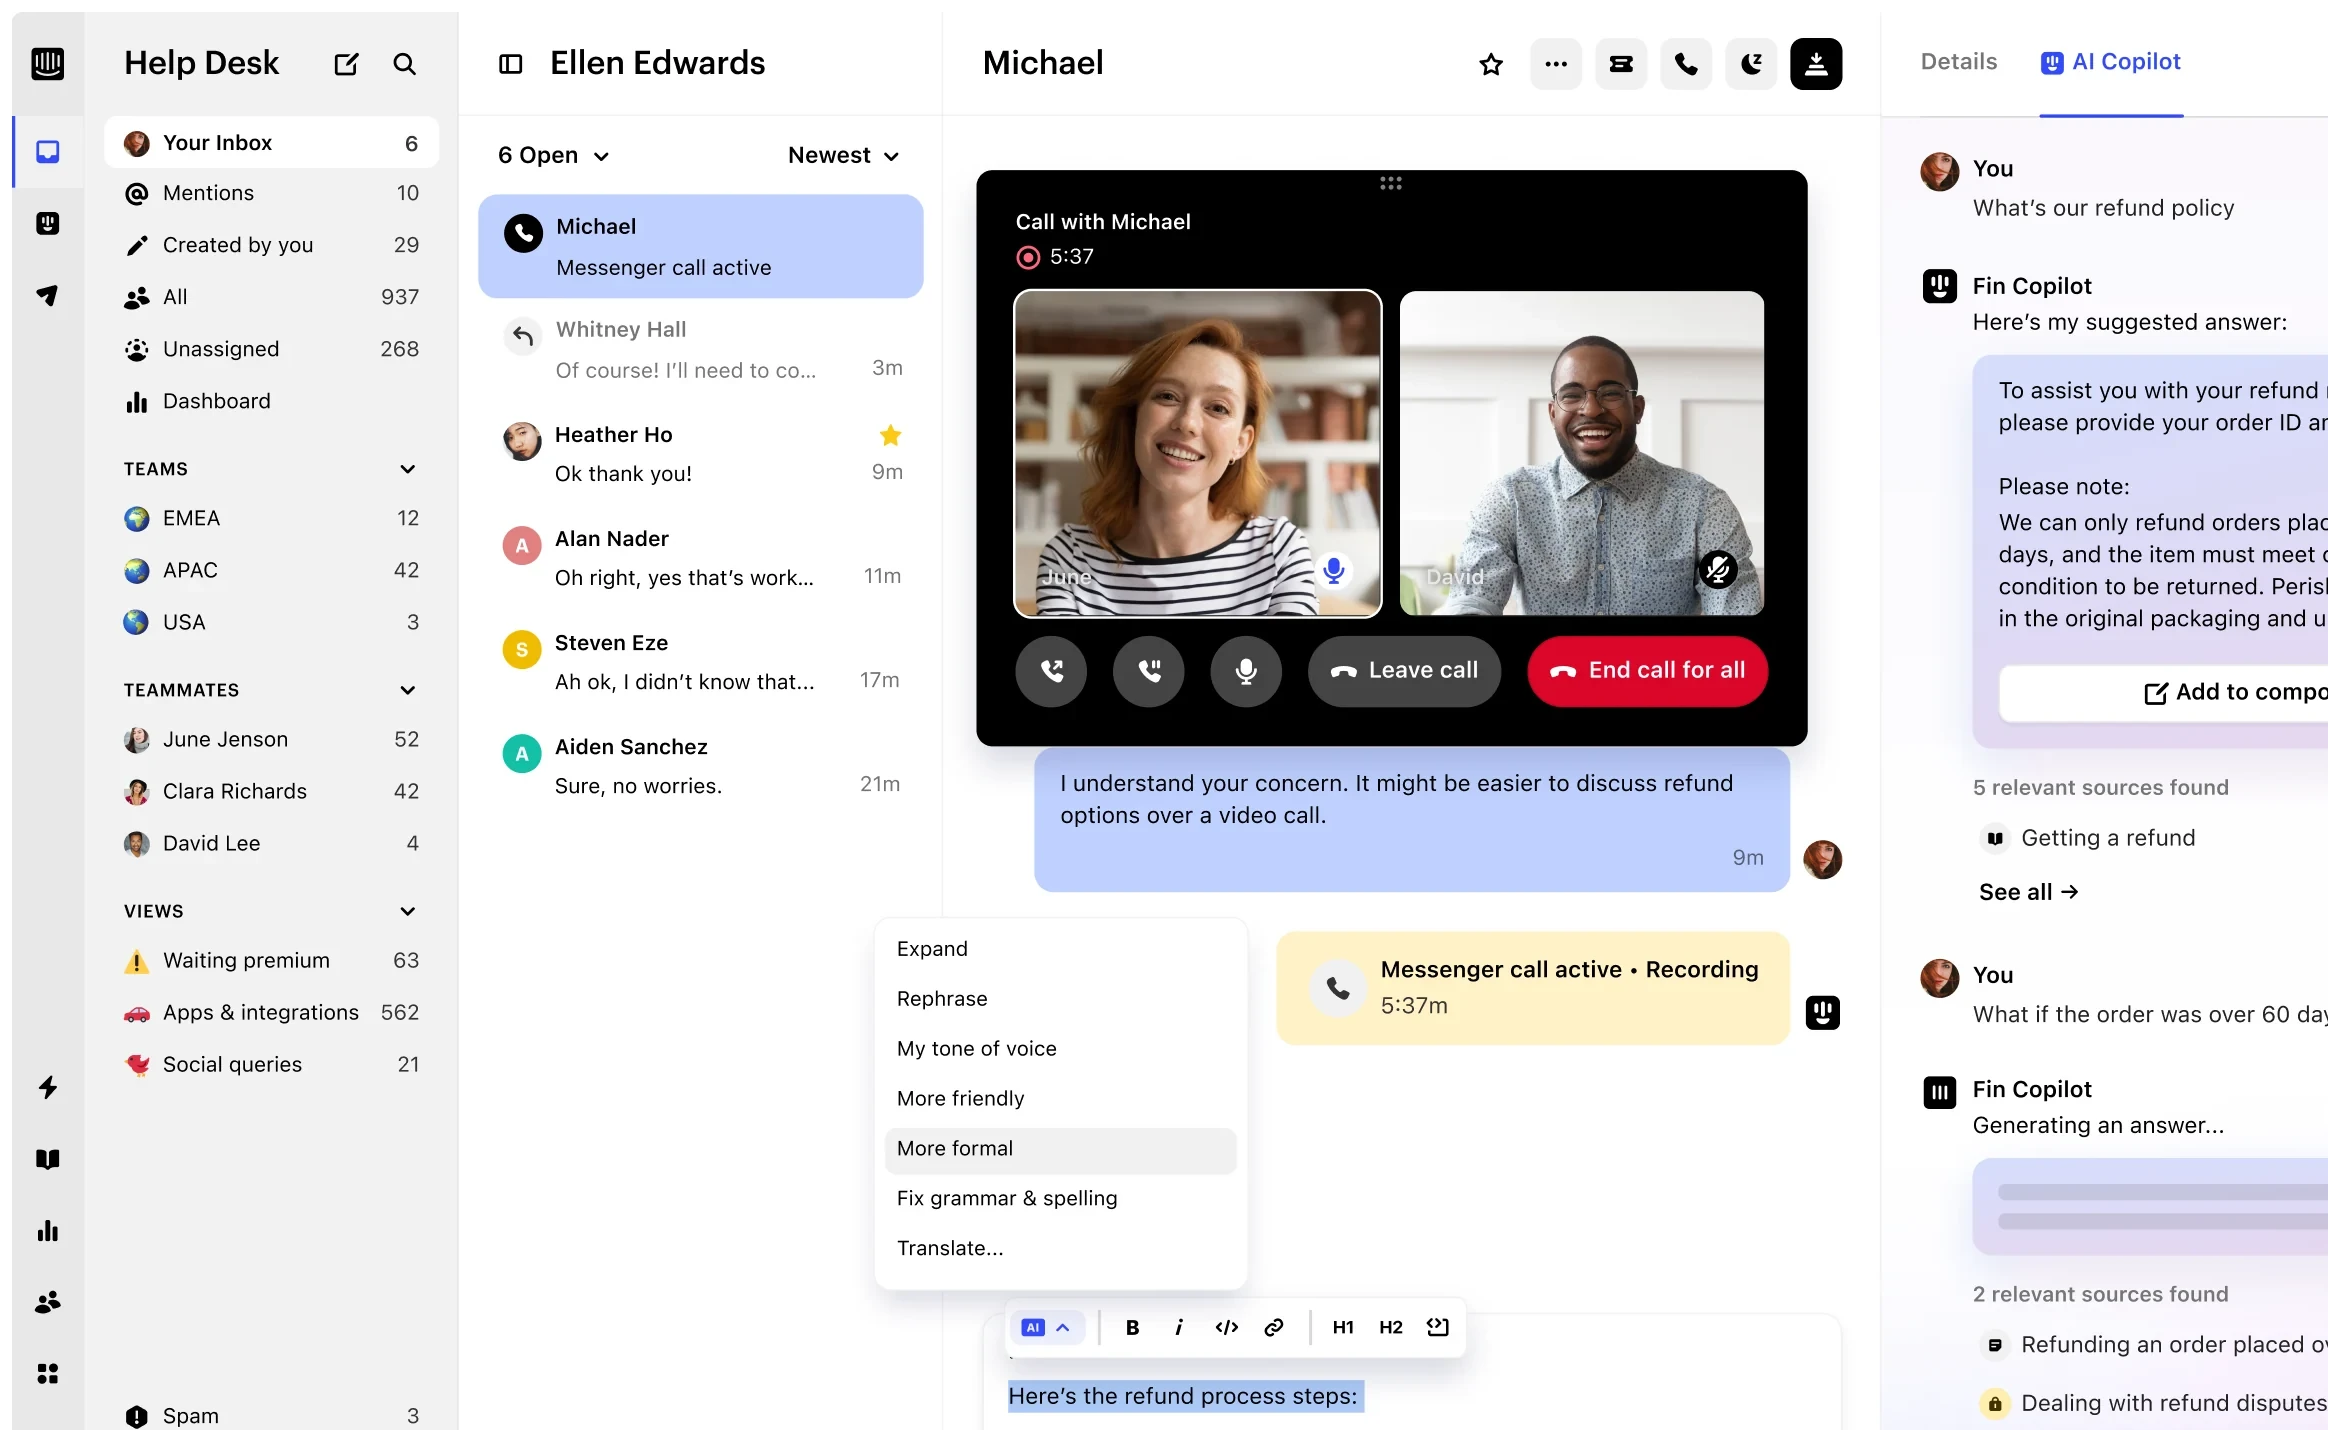Open Dealing with refund disputes source

(2153, 1403)
